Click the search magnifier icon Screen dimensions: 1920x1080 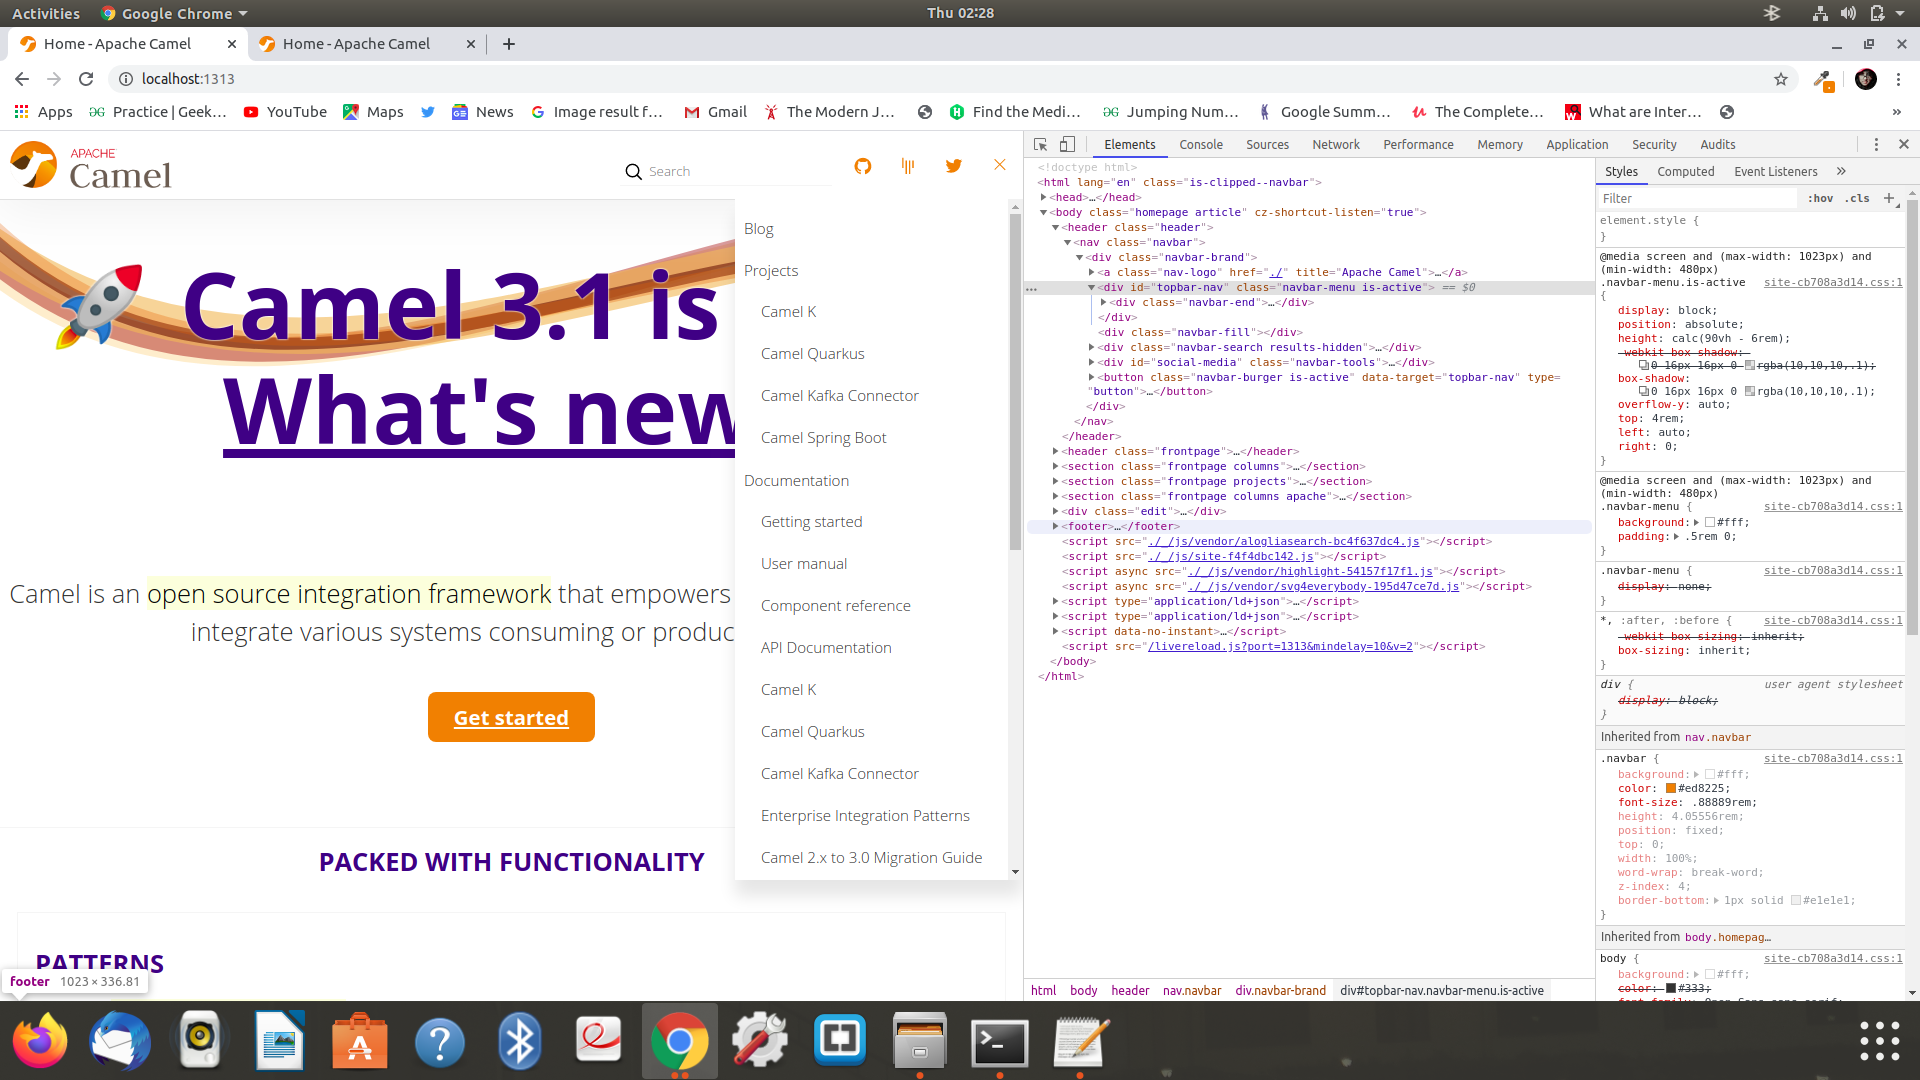(633, 172)
